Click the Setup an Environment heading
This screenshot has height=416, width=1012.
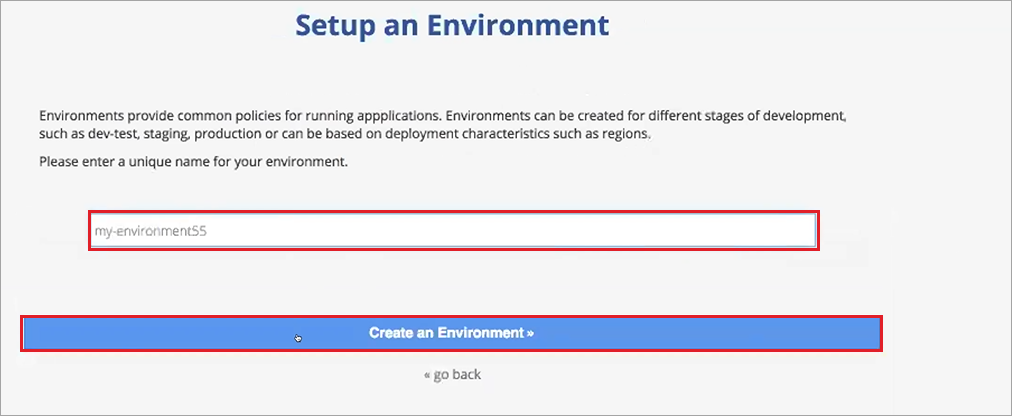[x=452, y=26]
